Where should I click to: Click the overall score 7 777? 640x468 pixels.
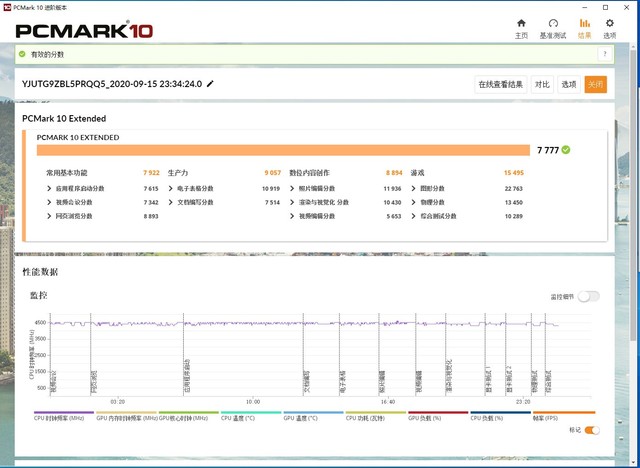548,150
